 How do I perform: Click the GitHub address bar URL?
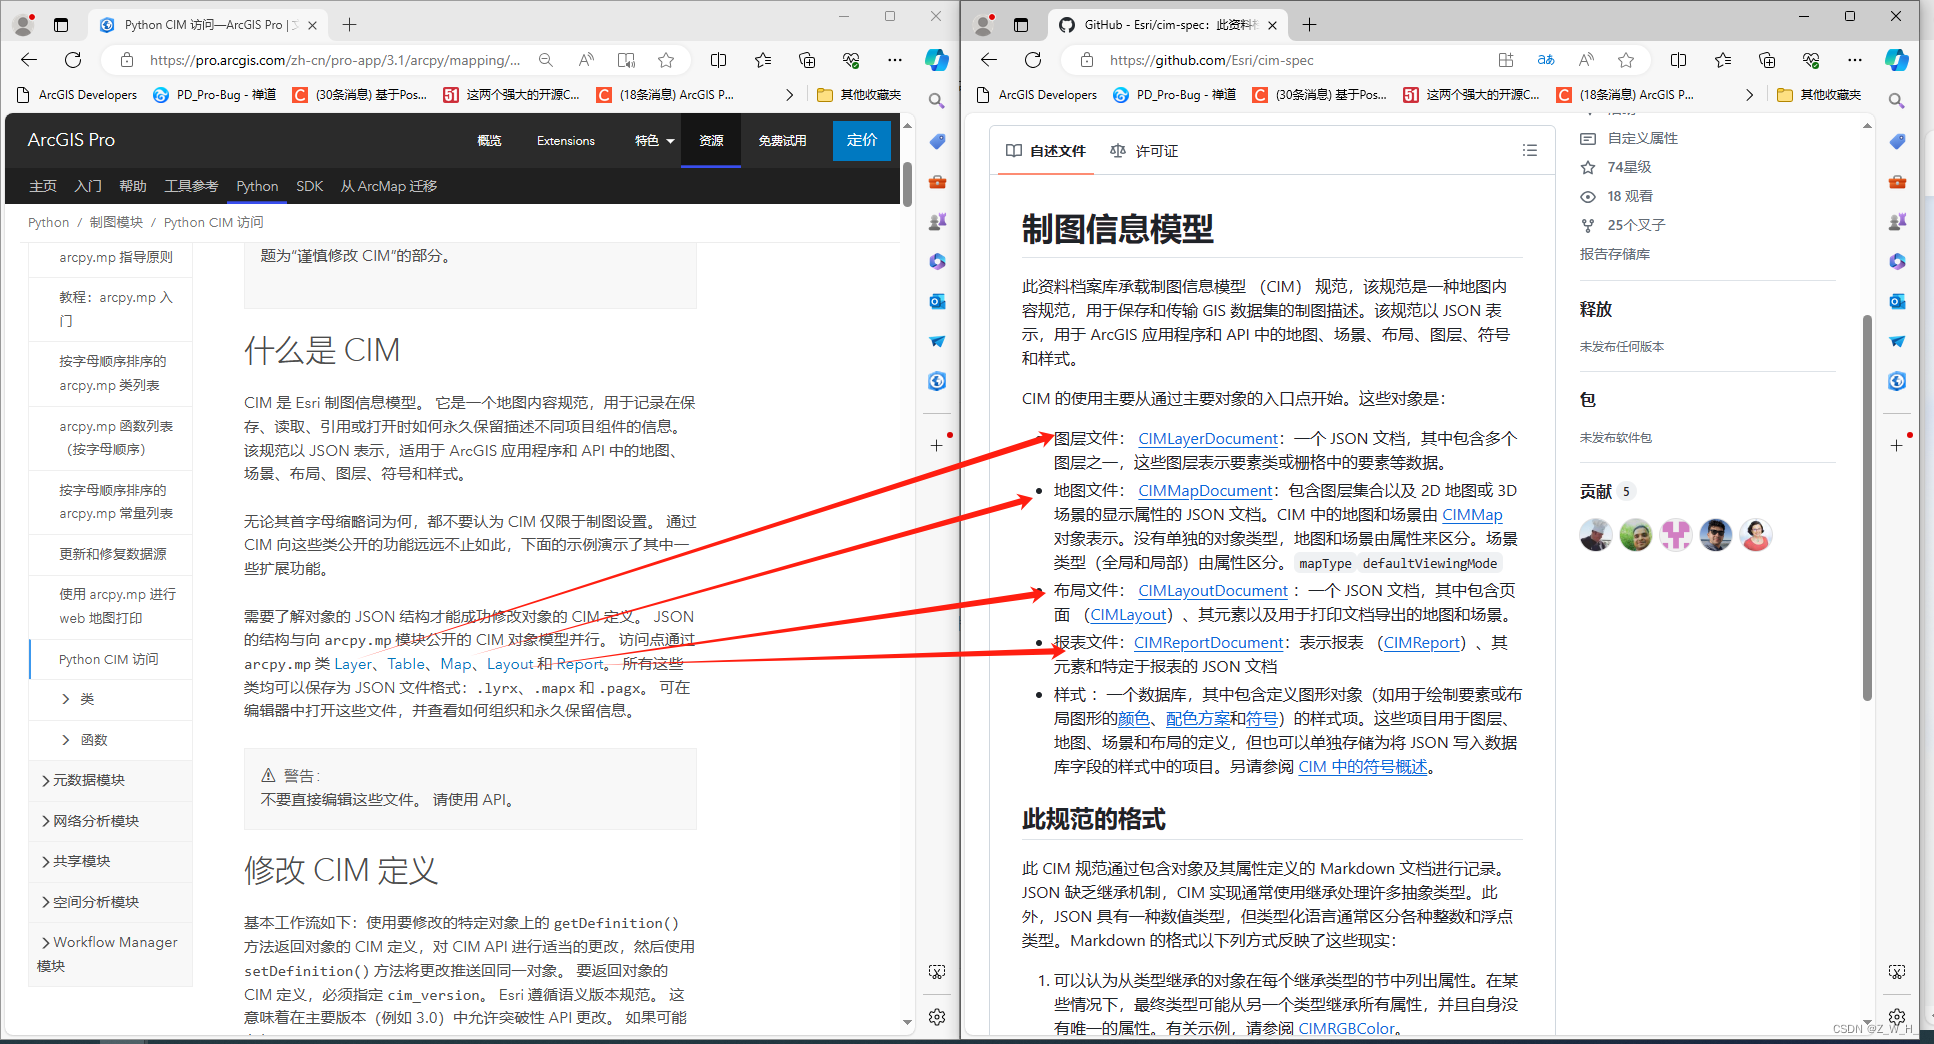1211,60
